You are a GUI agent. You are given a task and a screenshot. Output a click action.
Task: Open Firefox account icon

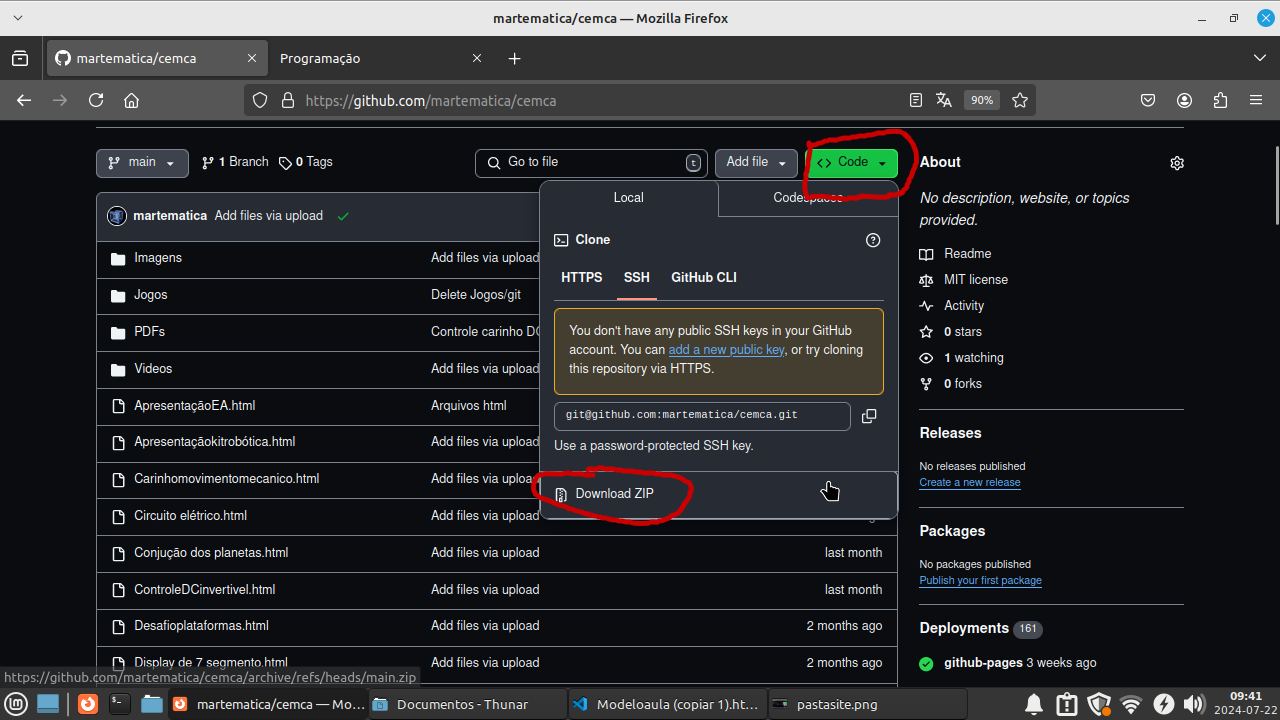[1185, 100]
